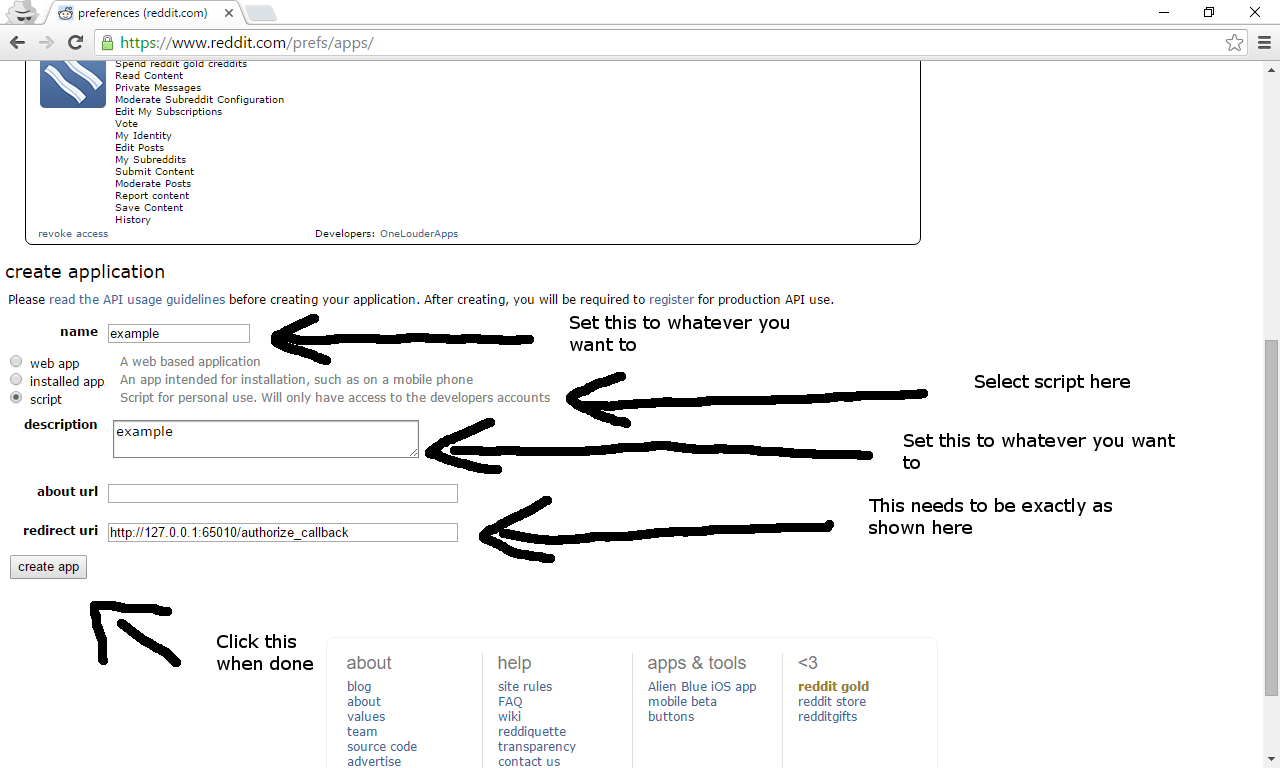This screenshot has width=1280, height=768.
Task: Select the preferences (reddit.com) tab
Action: tap(143, 13)
